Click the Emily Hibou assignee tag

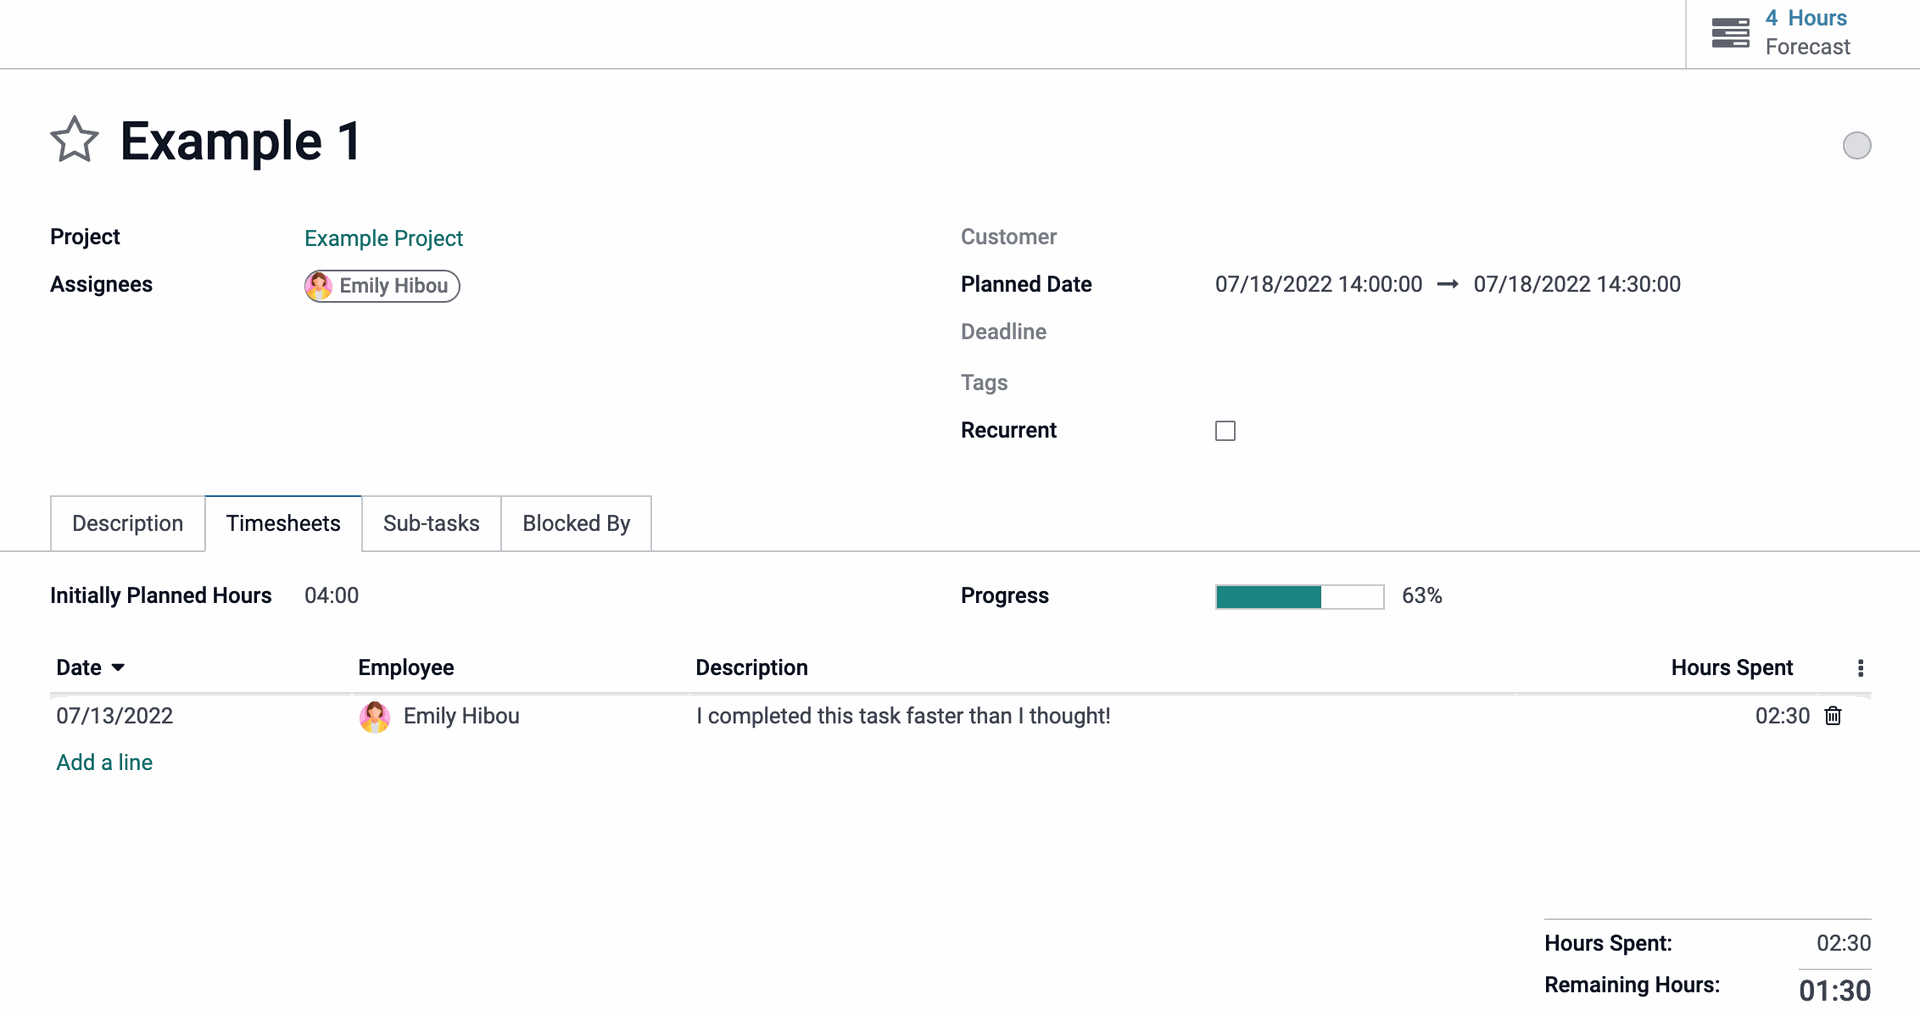(382, 286)
